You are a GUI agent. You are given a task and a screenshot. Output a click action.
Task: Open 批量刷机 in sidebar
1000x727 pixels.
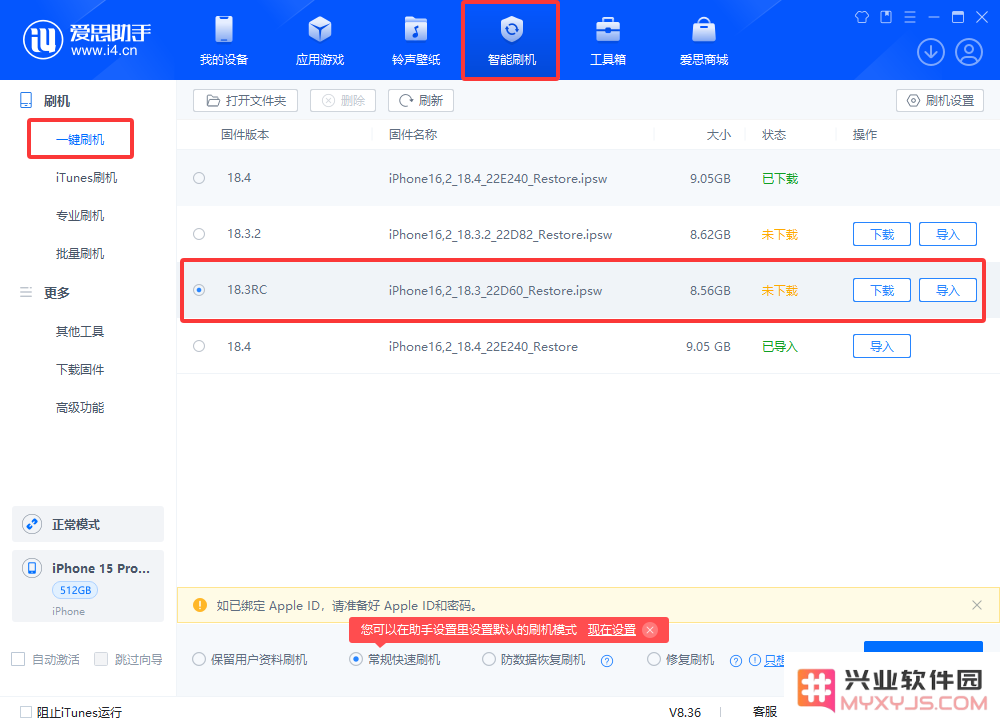click(x=80, y=254)
